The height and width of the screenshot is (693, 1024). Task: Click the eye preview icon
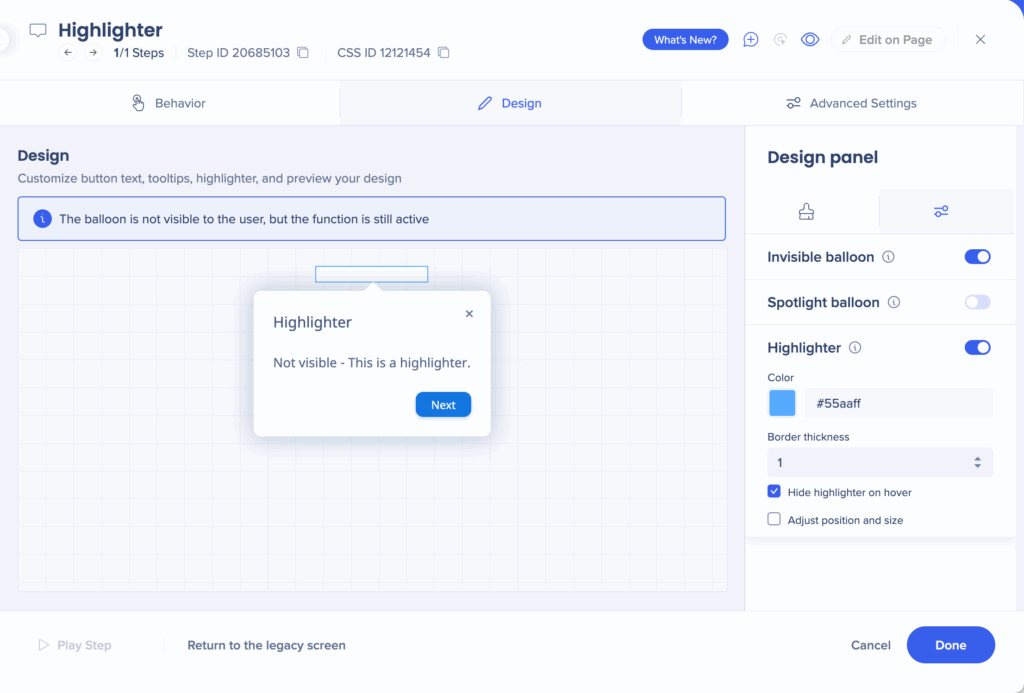(810, 40)
